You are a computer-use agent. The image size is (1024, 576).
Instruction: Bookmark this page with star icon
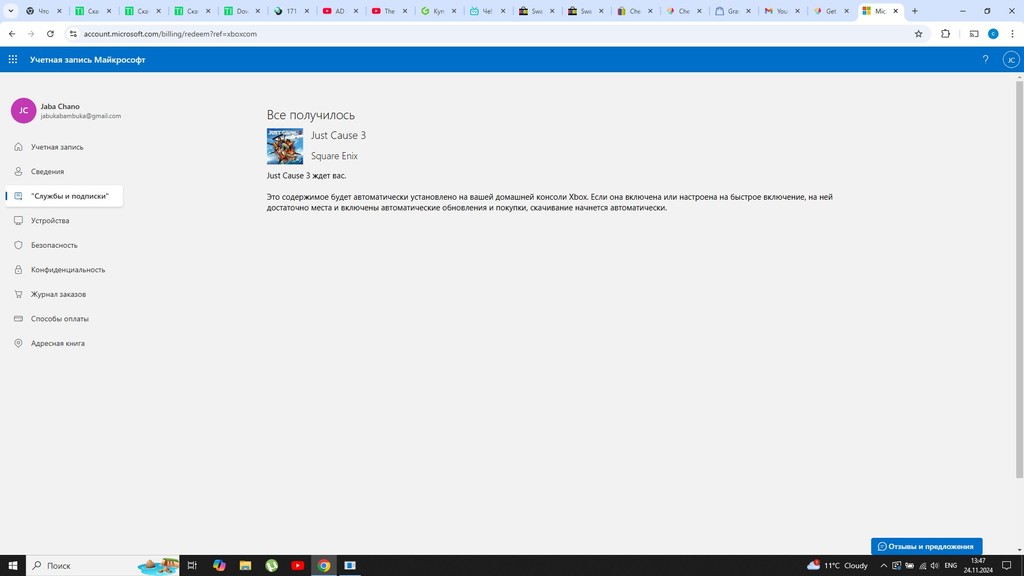[918, 34]
